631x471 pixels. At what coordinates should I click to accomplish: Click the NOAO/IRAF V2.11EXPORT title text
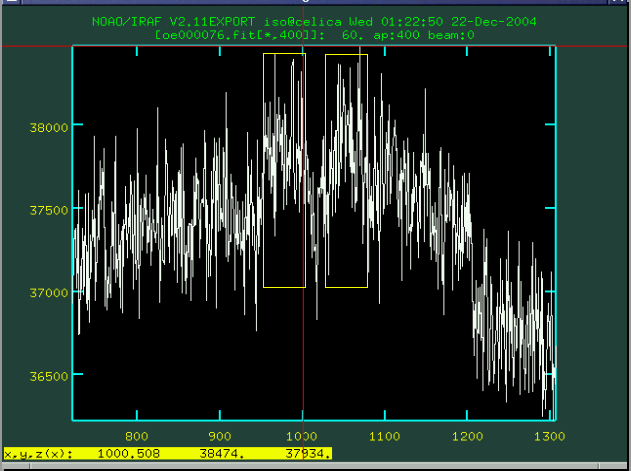point(173,22)
